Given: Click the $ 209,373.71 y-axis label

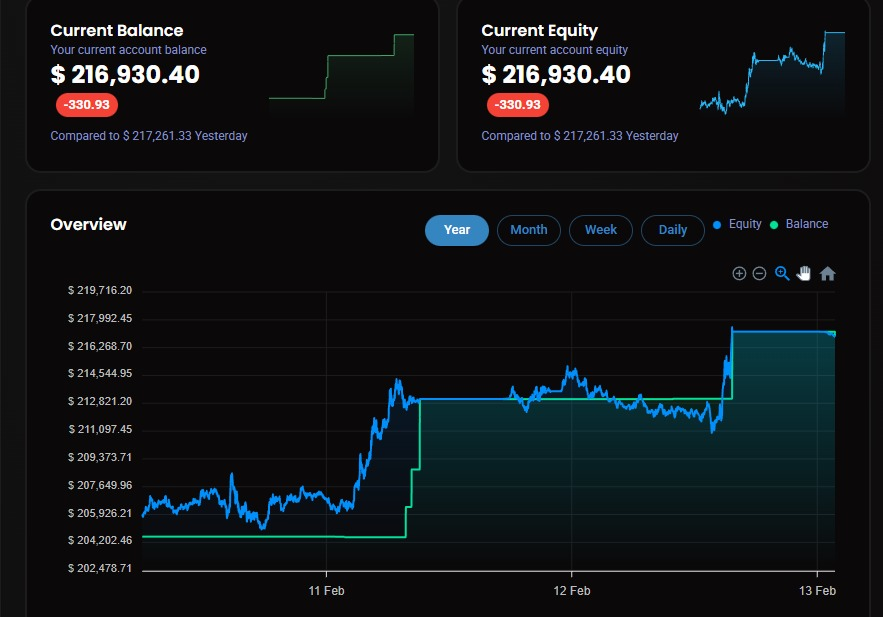Looking at the screenshot, I should (x=100, y=457).
